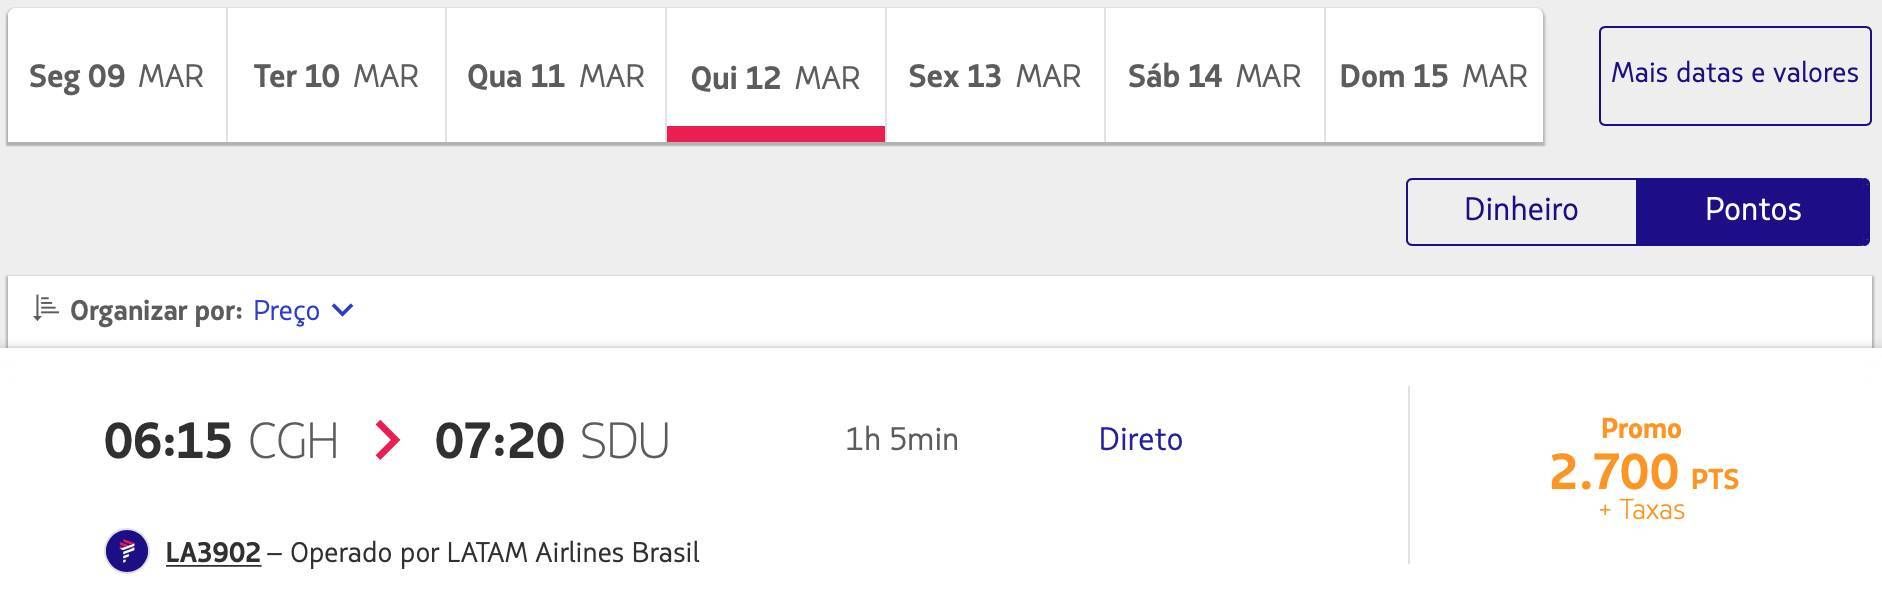Switch price display to Dinheiro
The width and height of the screenshot is (1882, 600).
1521,211
